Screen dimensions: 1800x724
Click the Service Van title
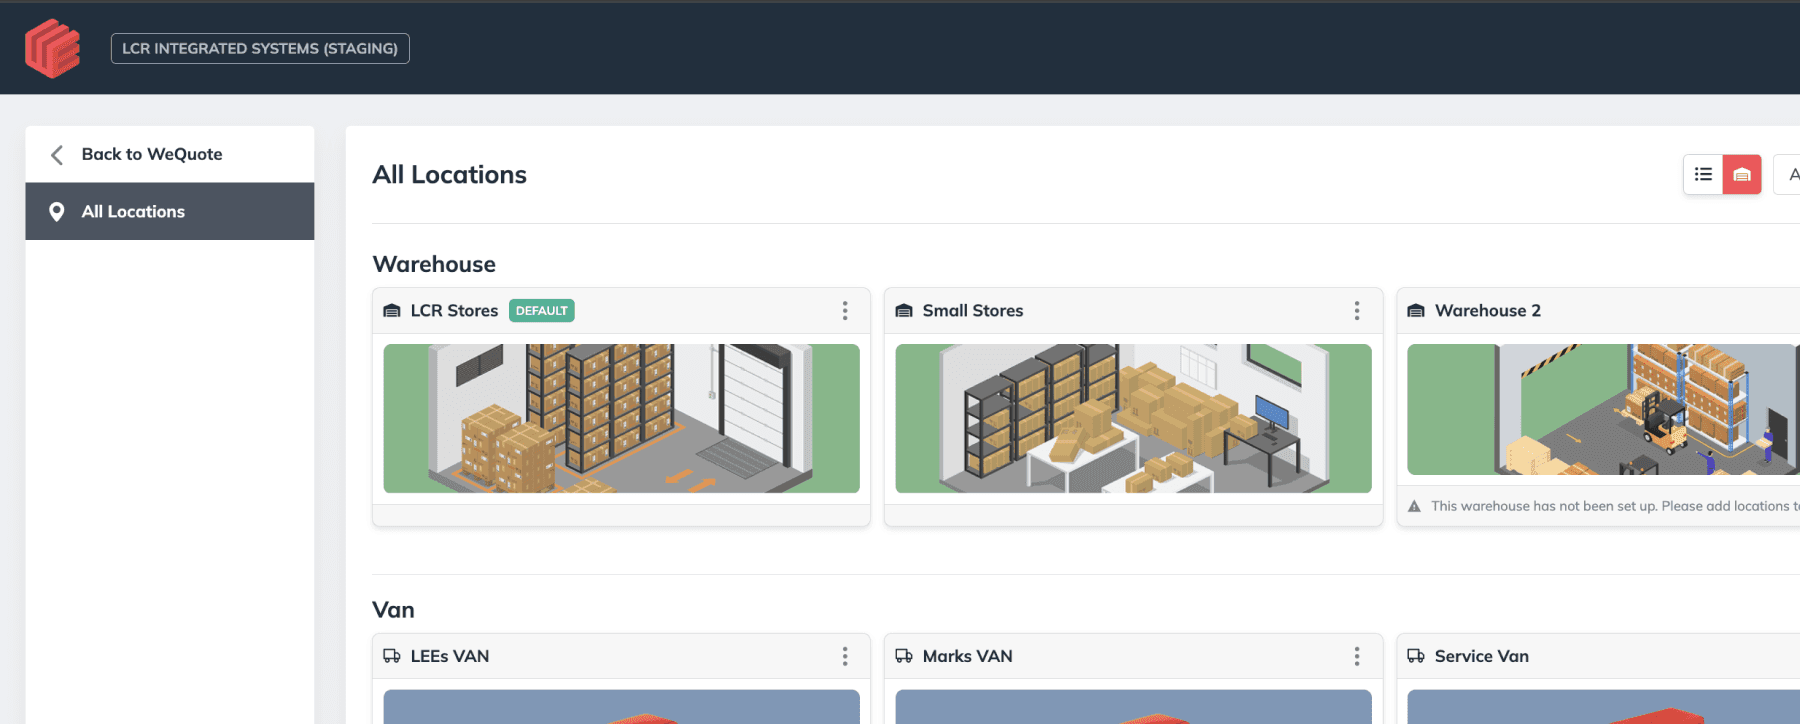coord(1482,656)
